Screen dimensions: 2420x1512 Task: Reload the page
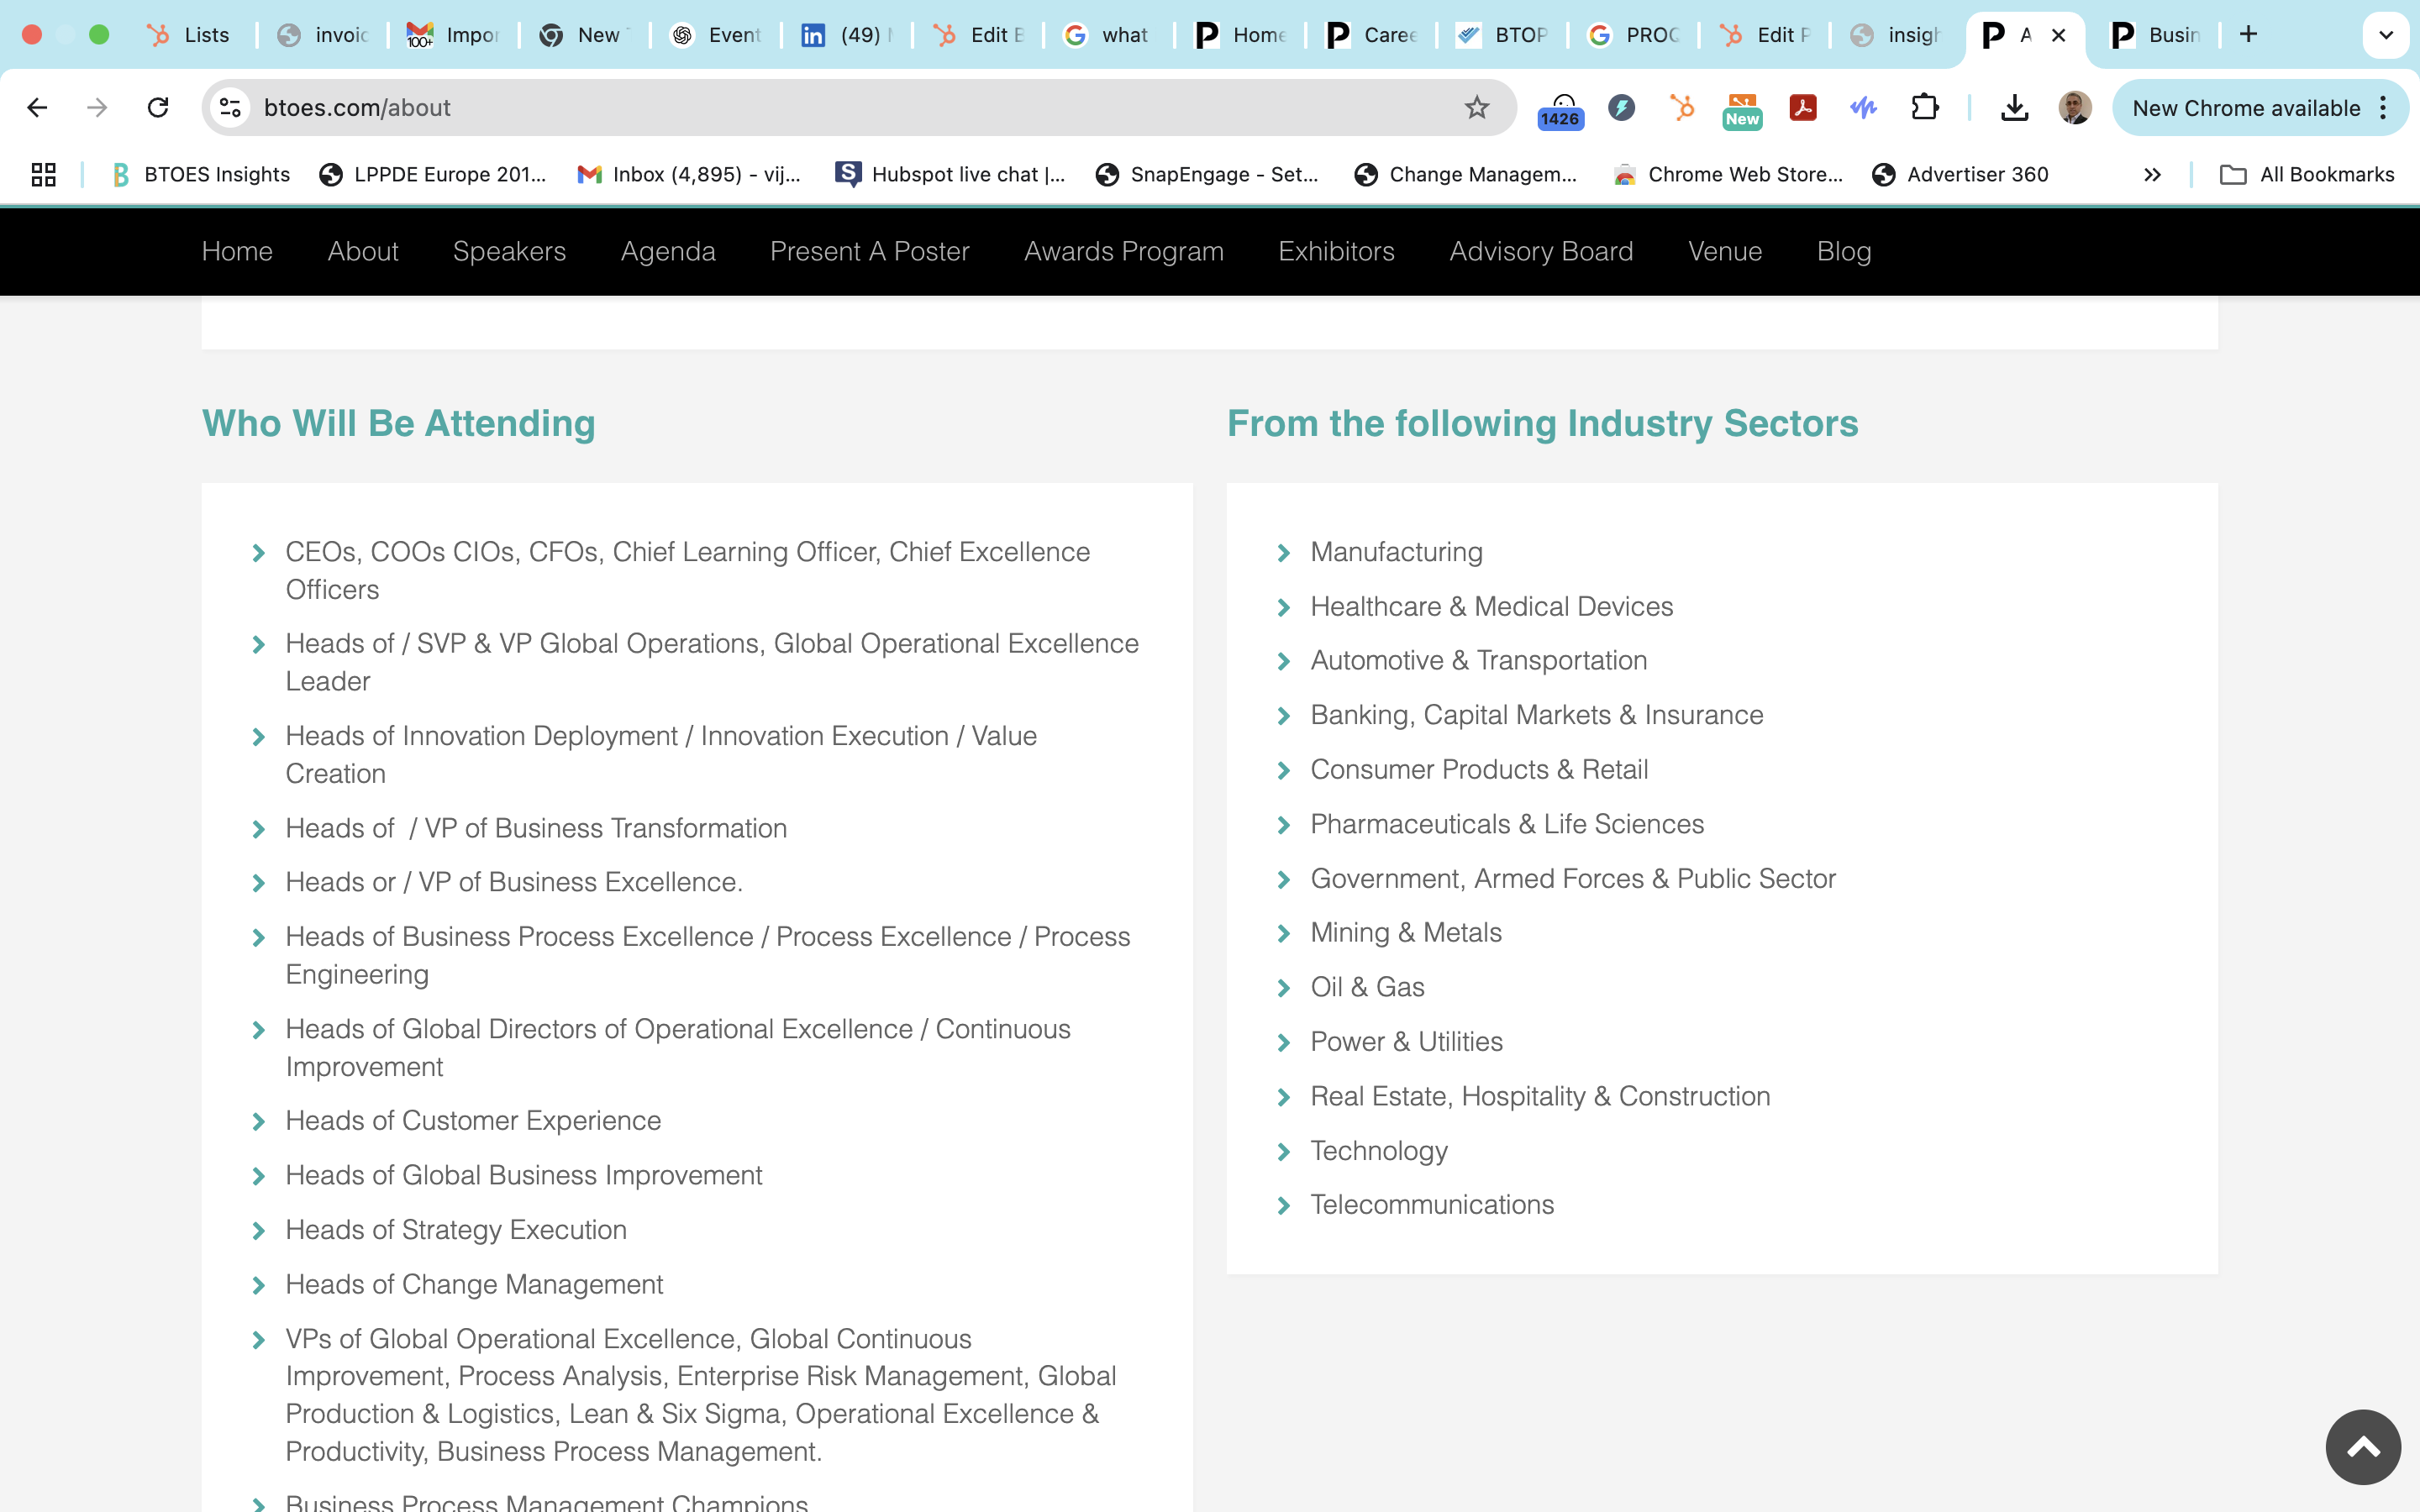158,108
